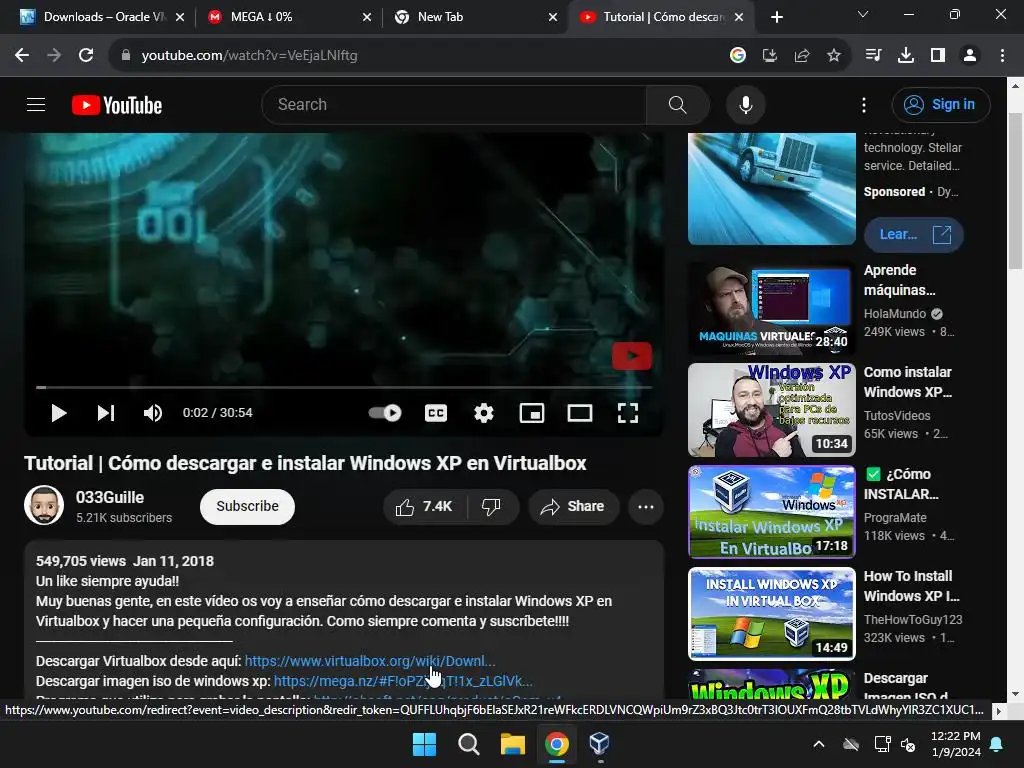Like the video with 7.4K likes

(x=424, y=507)
